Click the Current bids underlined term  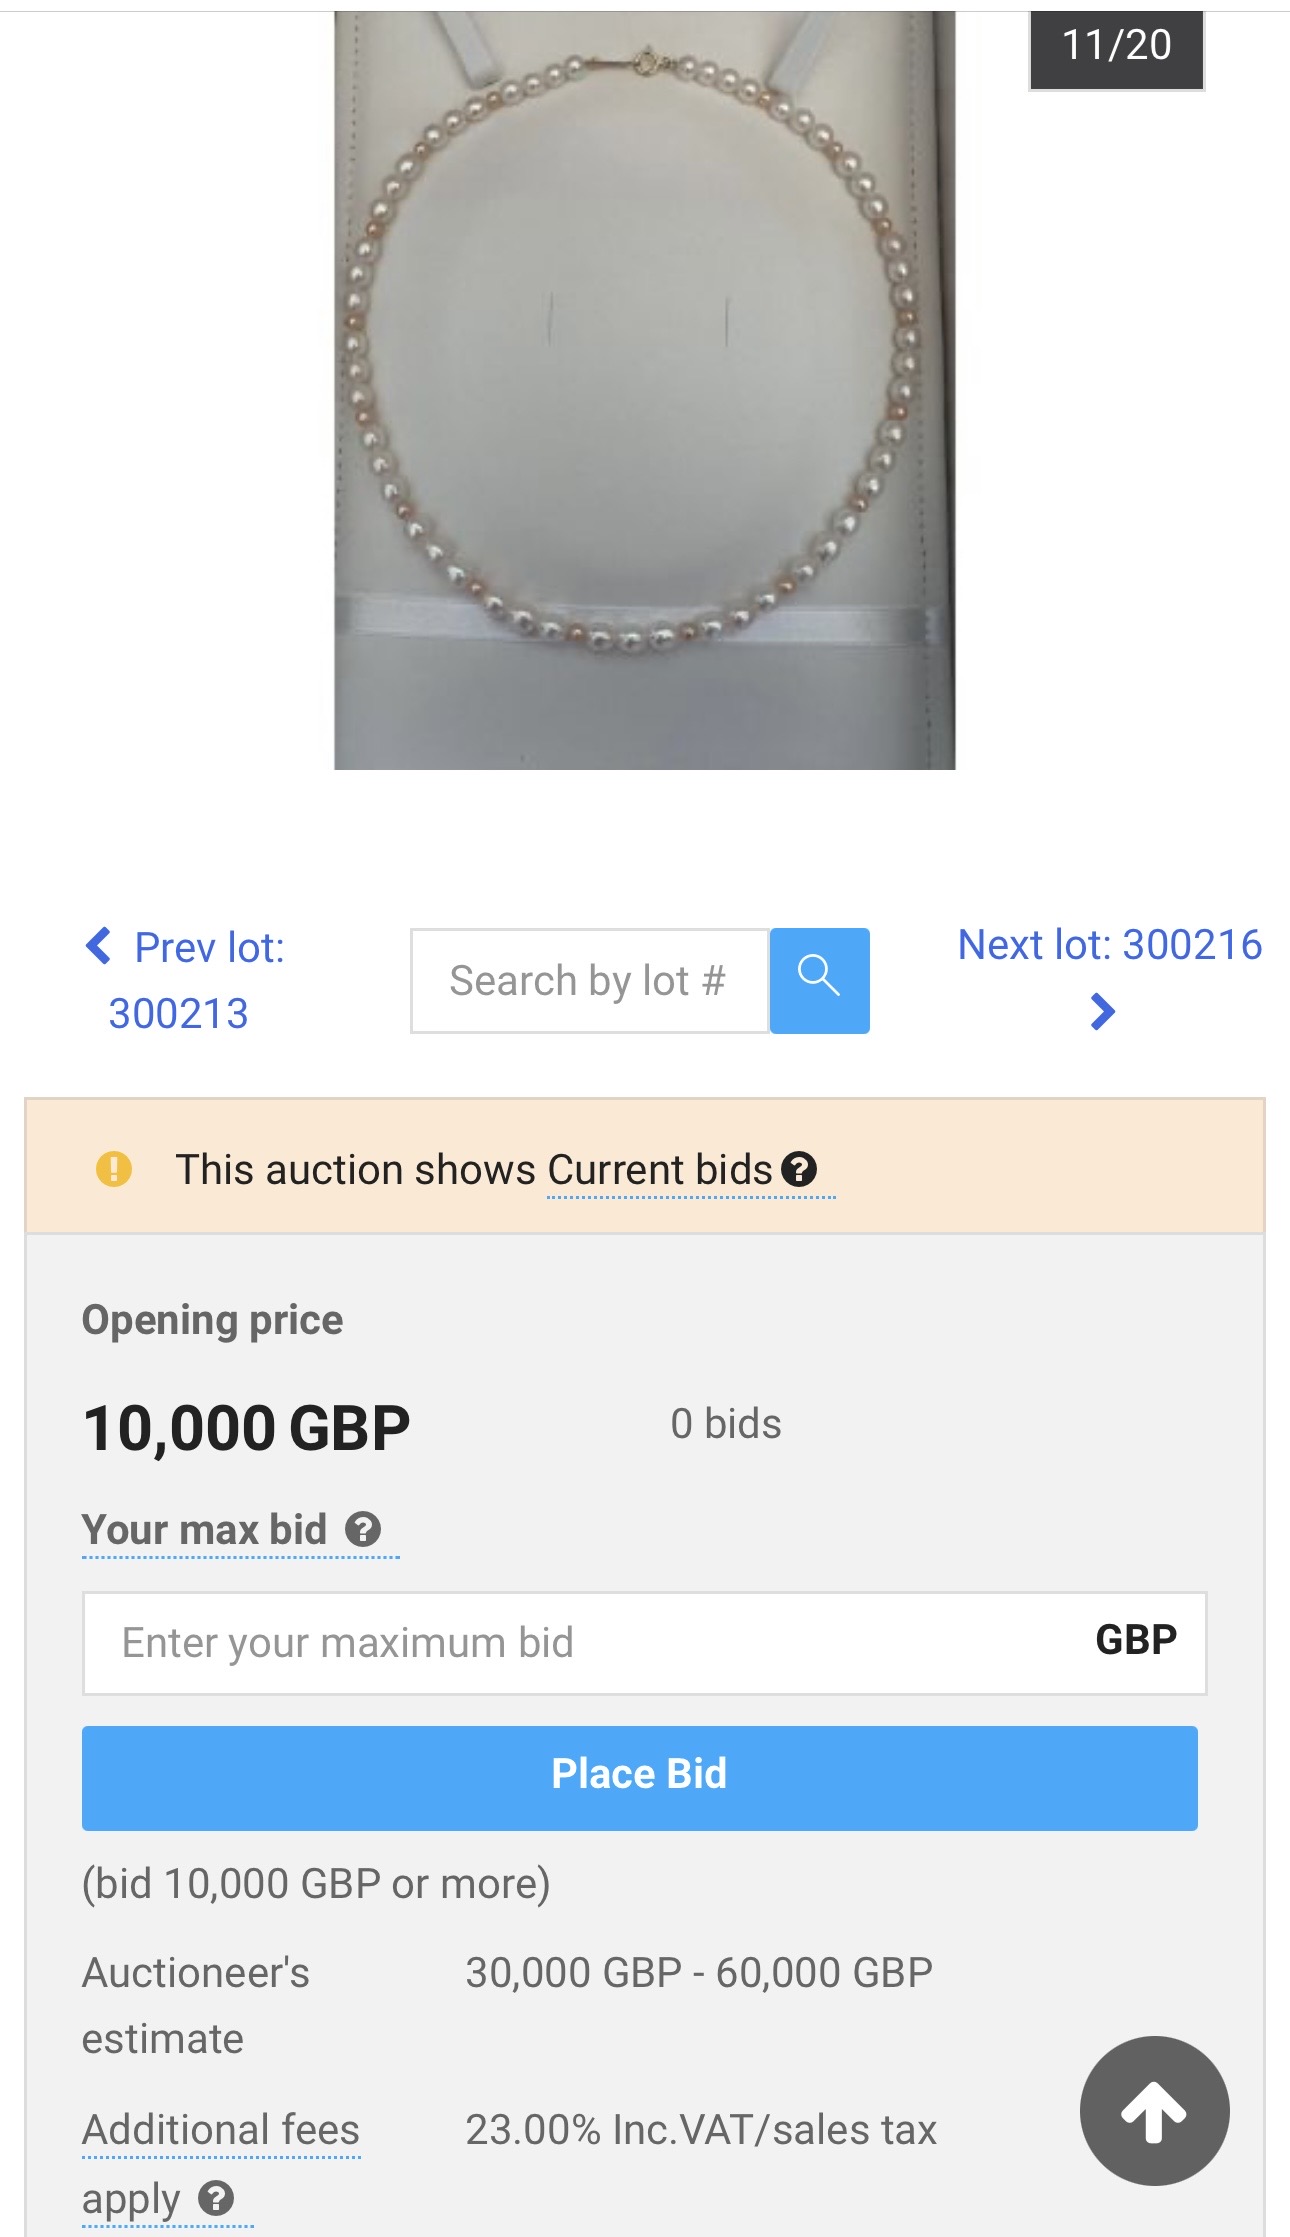[659, 1169]
